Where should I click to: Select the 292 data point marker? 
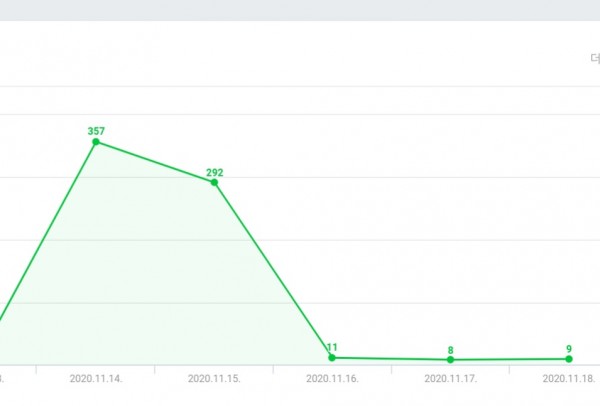(214, 182)
